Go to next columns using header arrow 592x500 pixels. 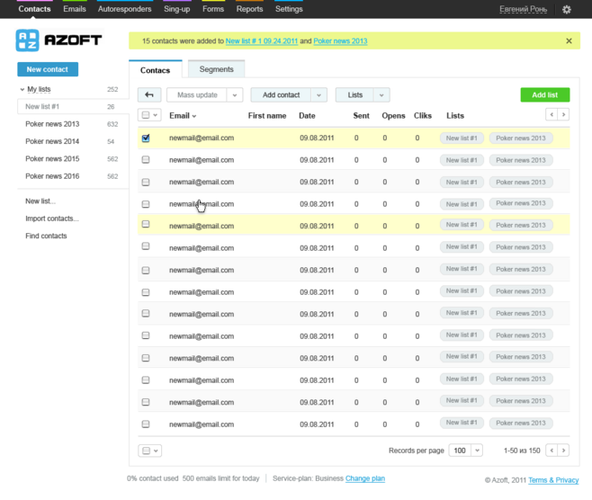[x=563, y=114]
